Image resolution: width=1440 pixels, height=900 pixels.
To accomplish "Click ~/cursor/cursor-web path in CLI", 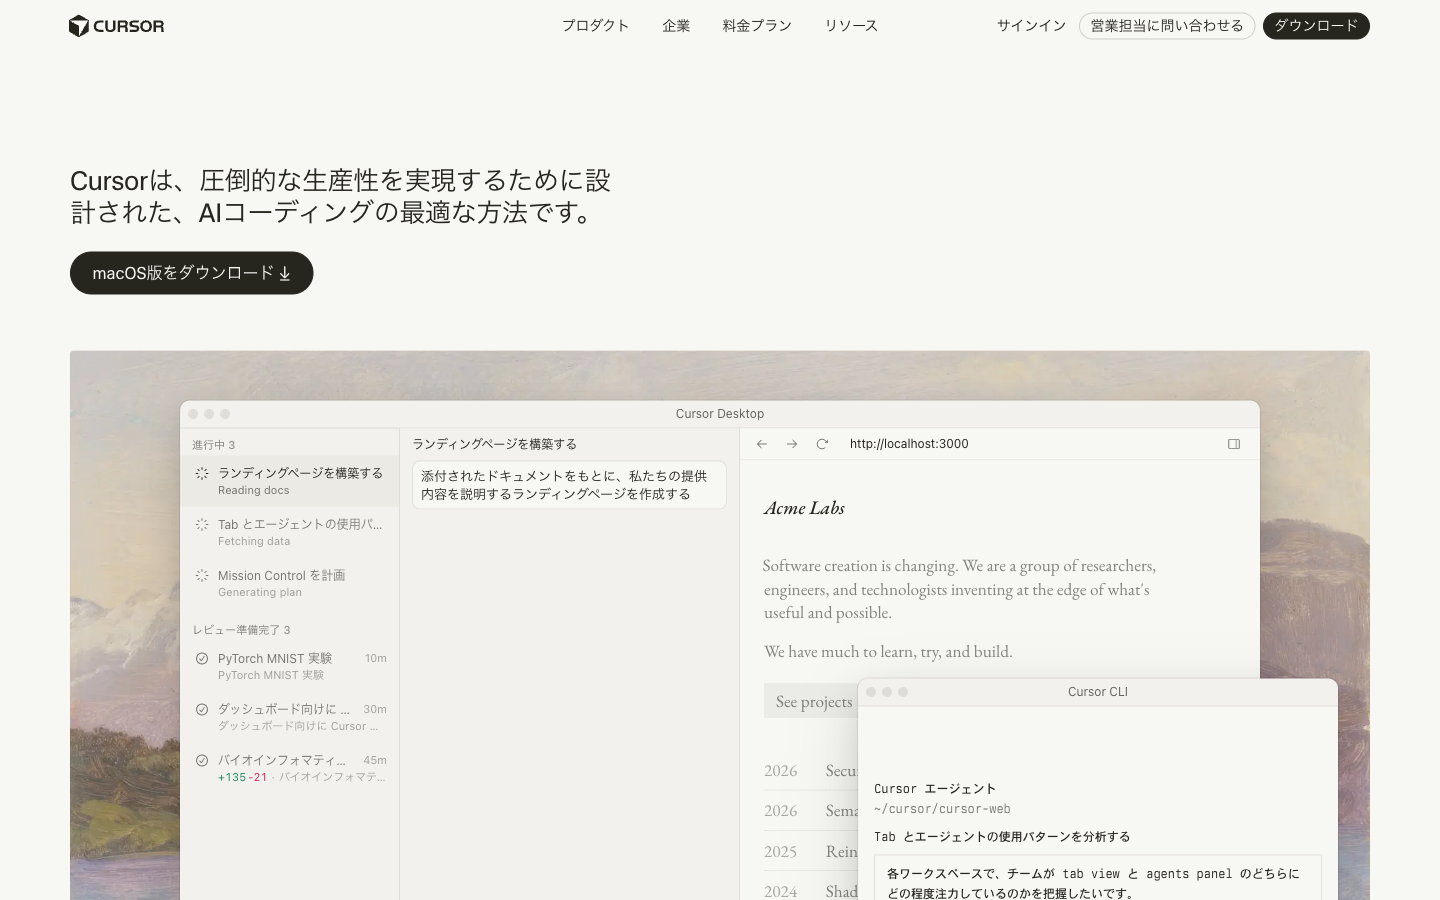I will point(942,809).
